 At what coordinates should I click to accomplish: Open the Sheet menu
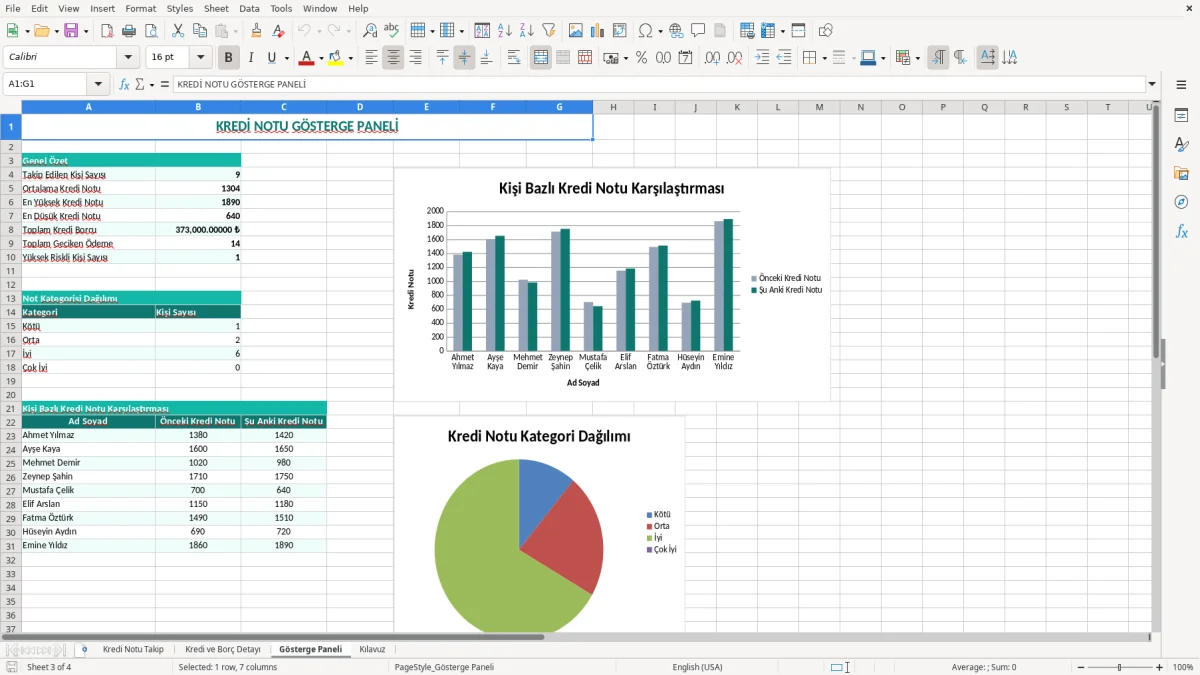[216, 8]
